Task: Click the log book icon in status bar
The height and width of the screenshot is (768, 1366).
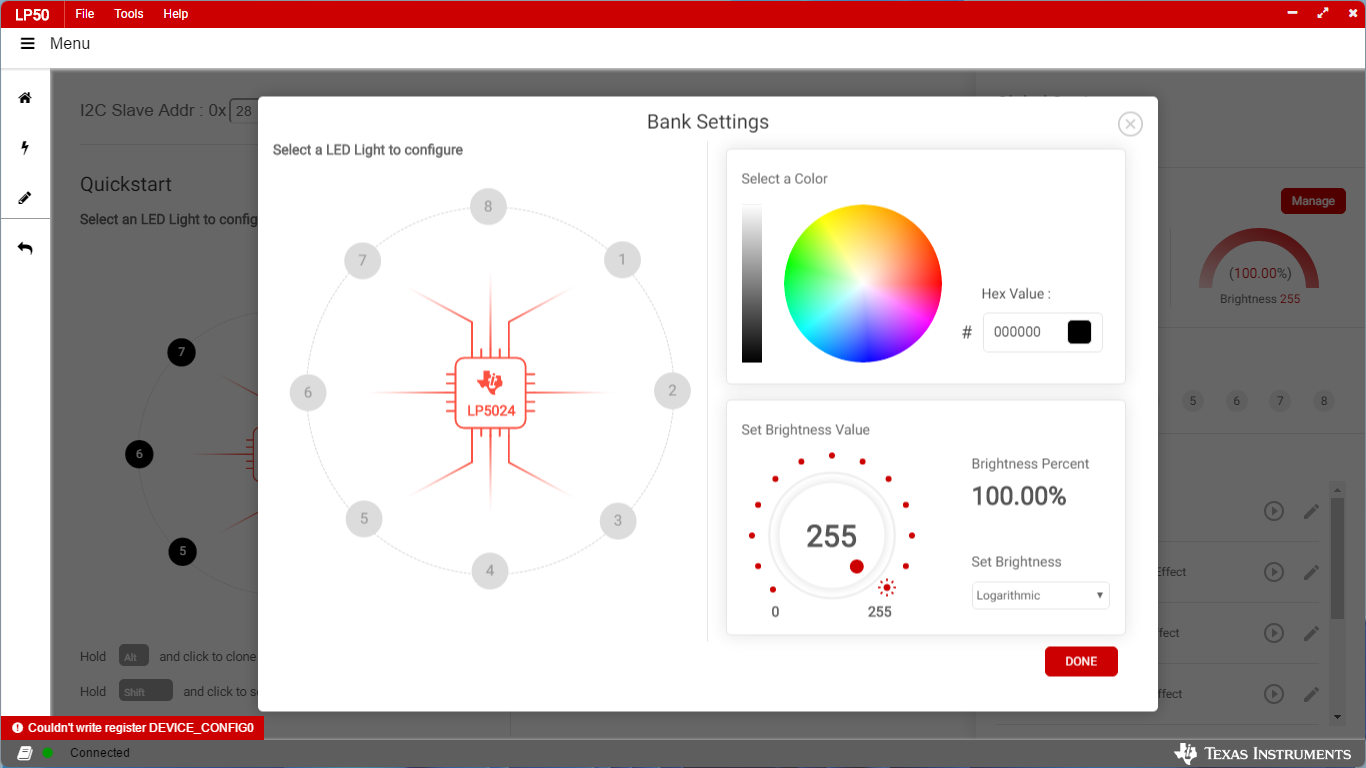Action: point(25,753)
